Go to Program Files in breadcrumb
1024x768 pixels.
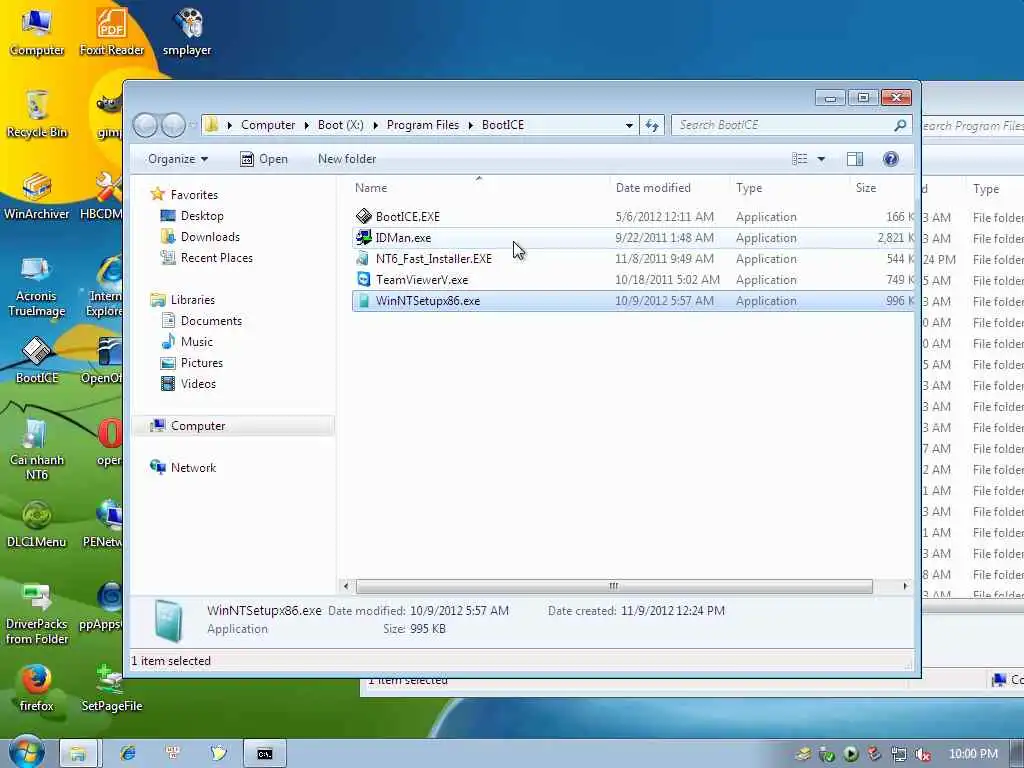coord(423,125)
